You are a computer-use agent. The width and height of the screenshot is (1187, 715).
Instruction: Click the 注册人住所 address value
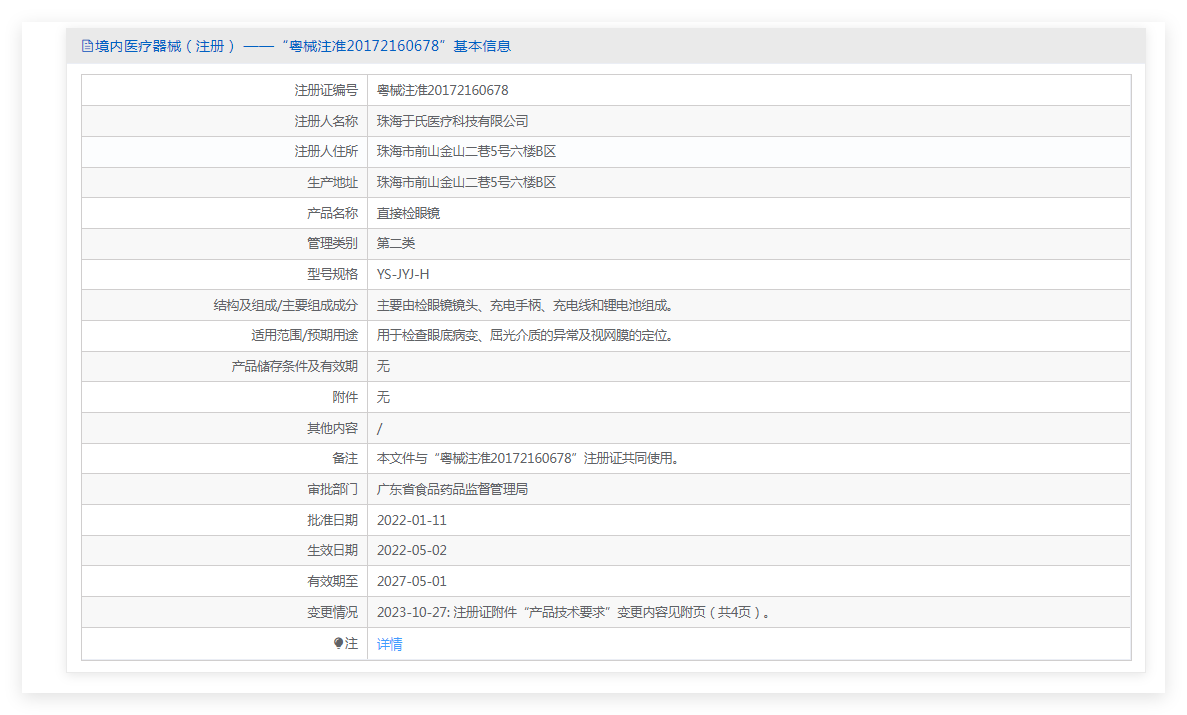466,151
